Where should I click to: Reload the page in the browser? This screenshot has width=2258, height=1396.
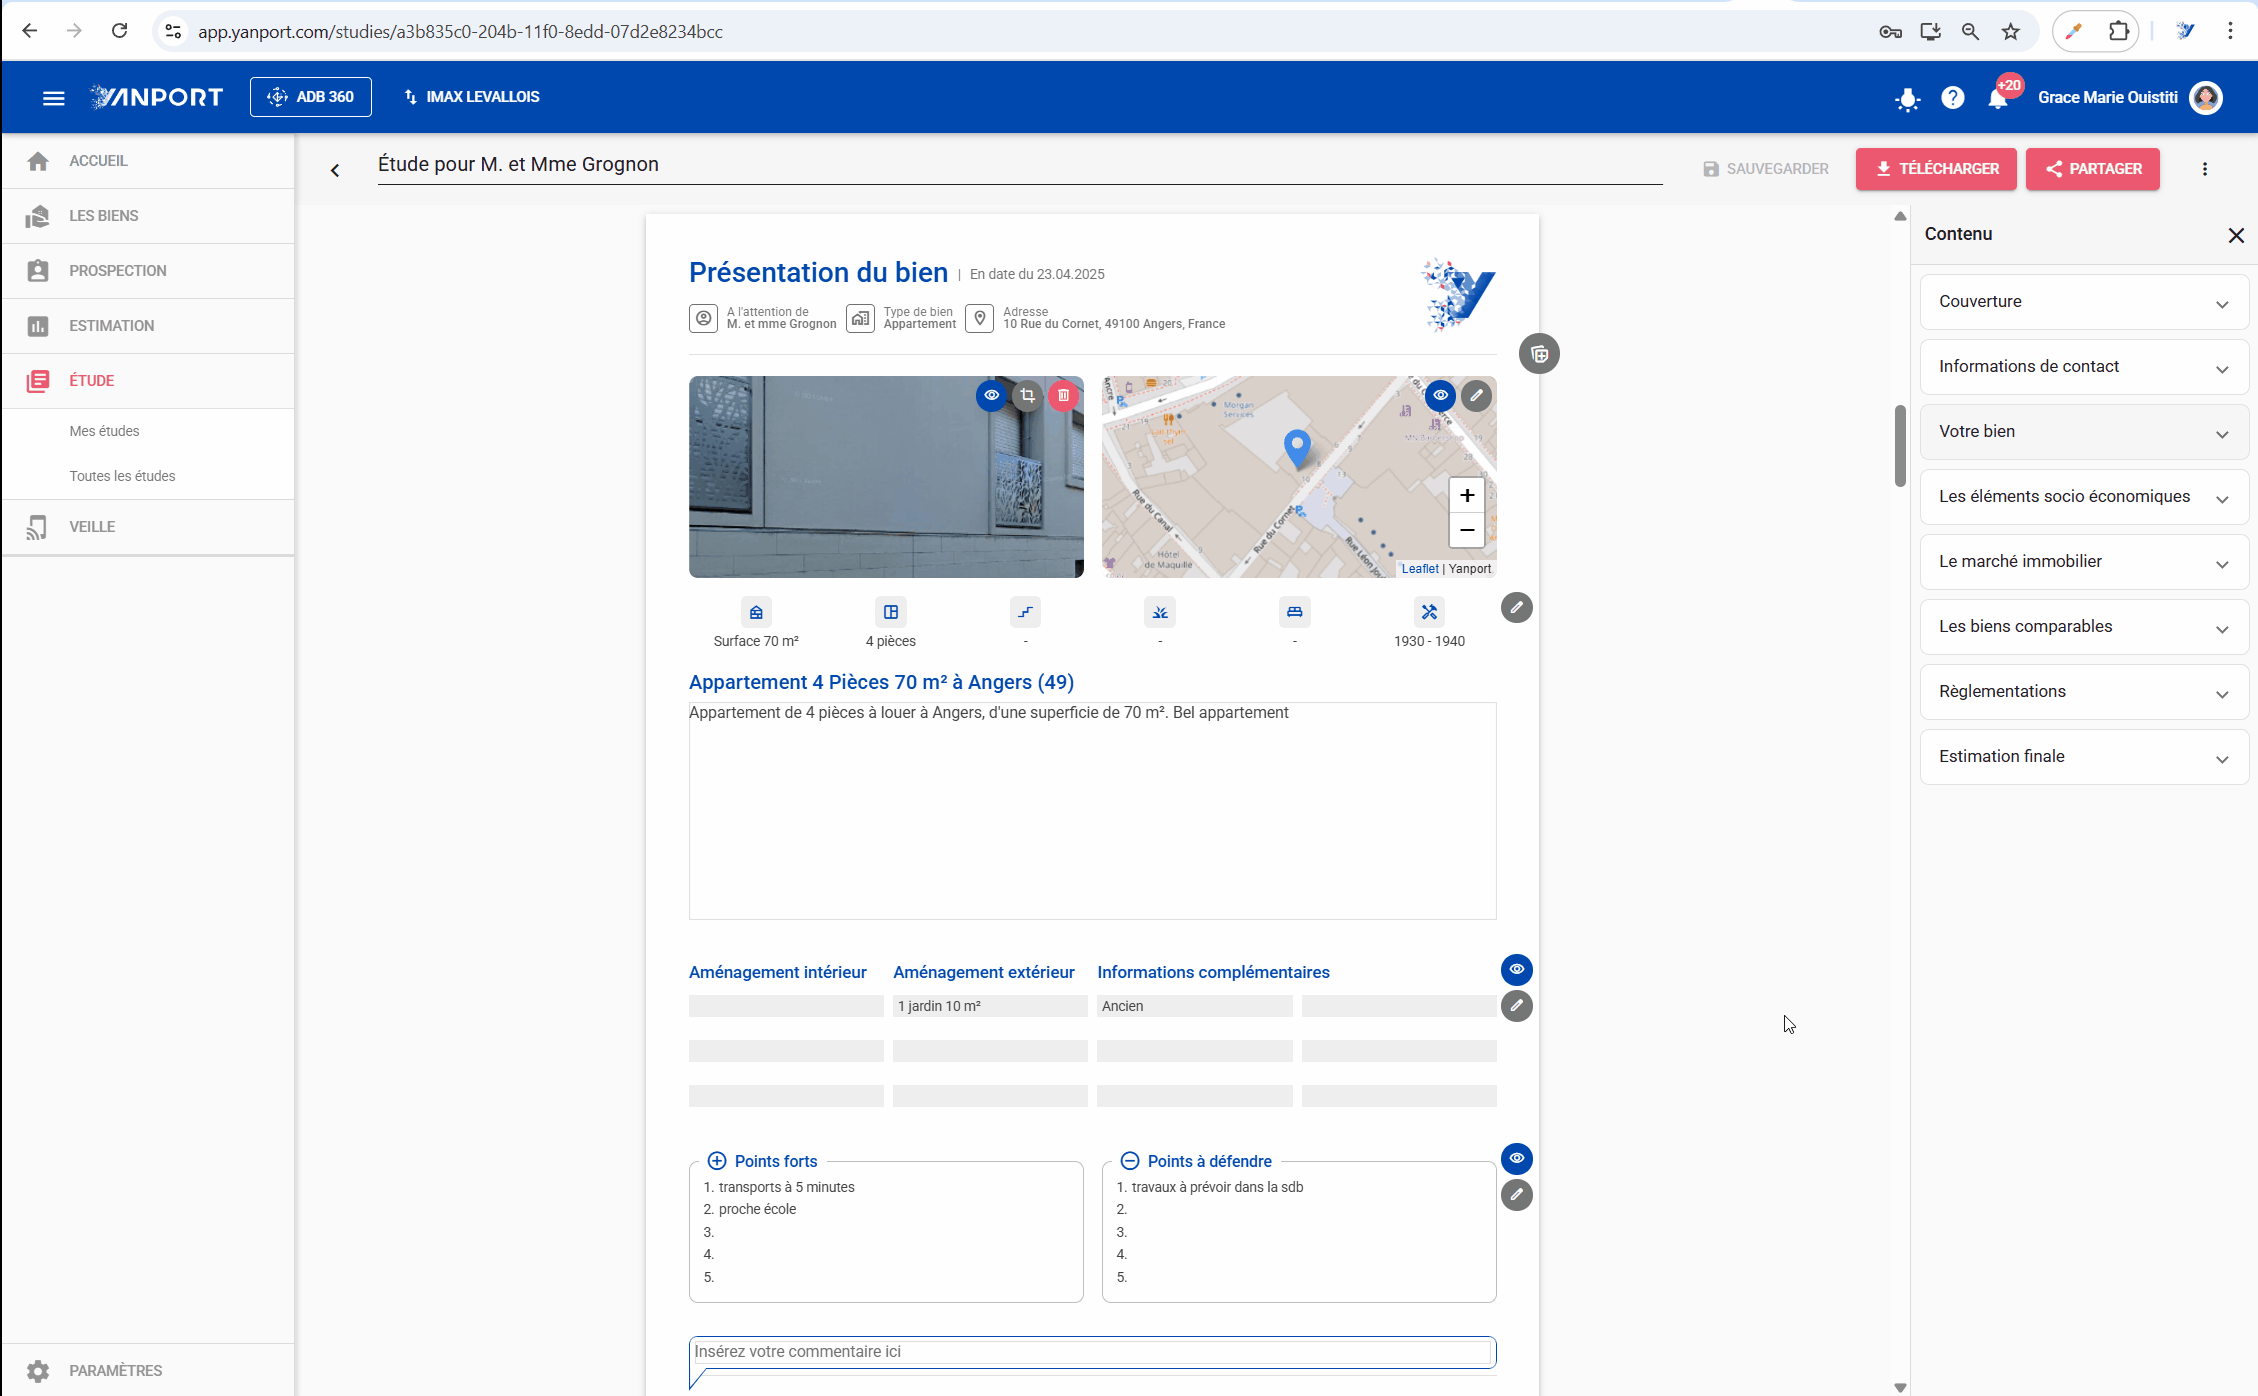coord(119,31)
